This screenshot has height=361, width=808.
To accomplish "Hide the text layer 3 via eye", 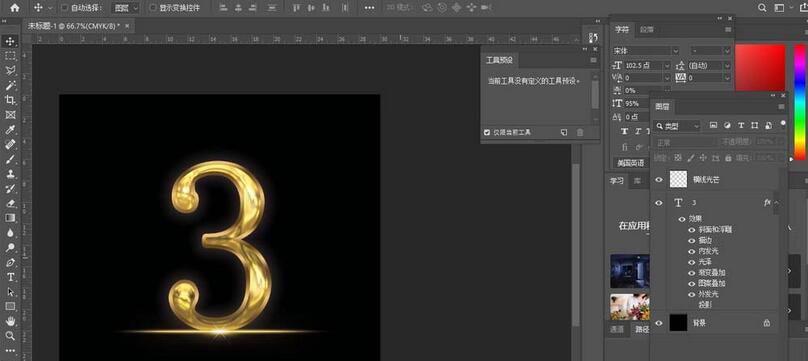I will 659,203.
